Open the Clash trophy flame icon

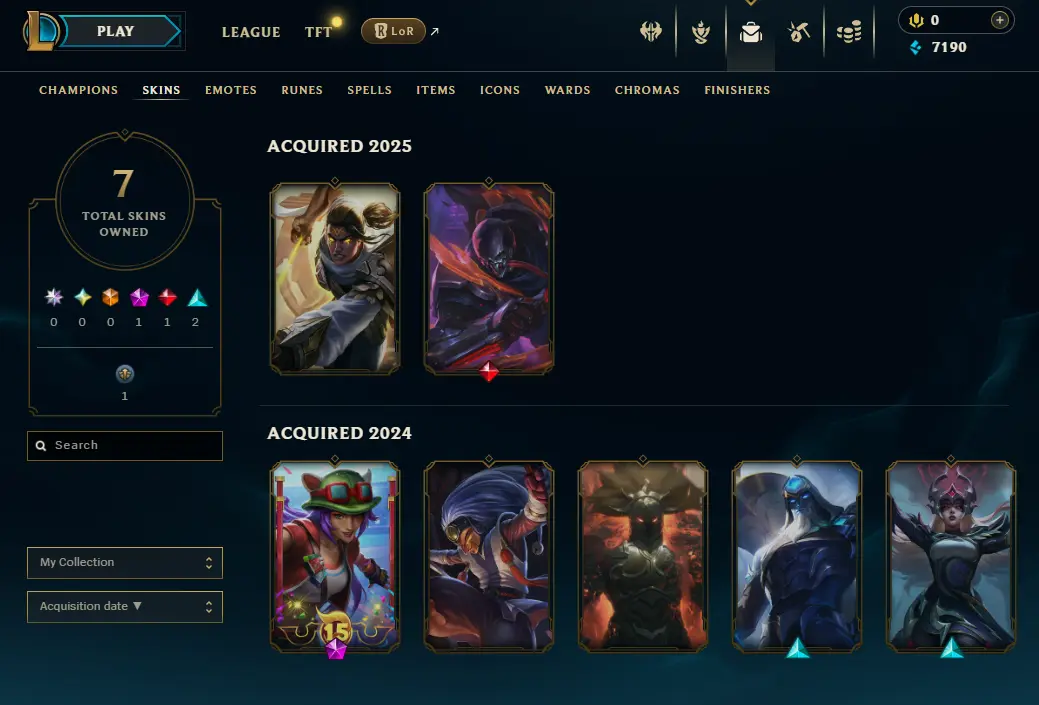[701, 32]
